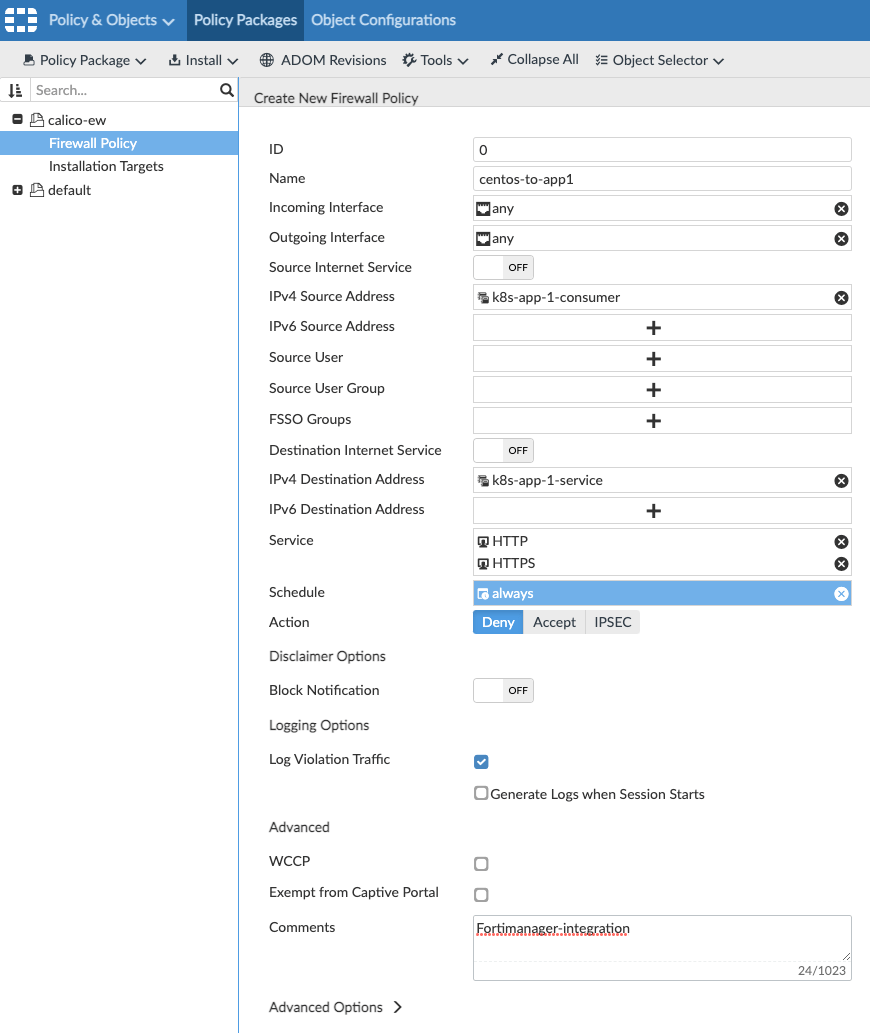The image size is (870, 1033).
Task: Collapse the calico-ew tree node
Action: tap(18, 119)
